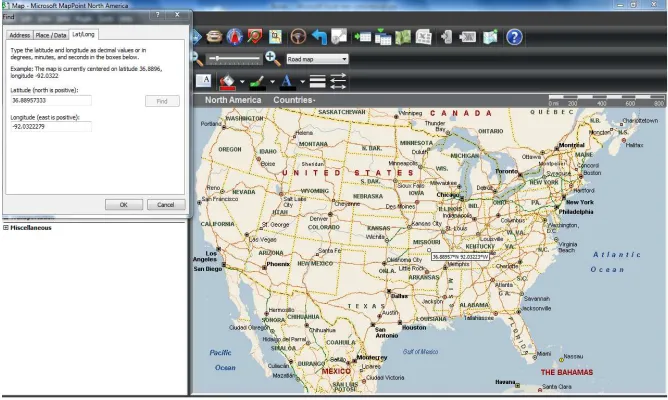This screenshot has height=400, width=668.
Task: Click the Toronto label on the map
Action: pos(506,171)
